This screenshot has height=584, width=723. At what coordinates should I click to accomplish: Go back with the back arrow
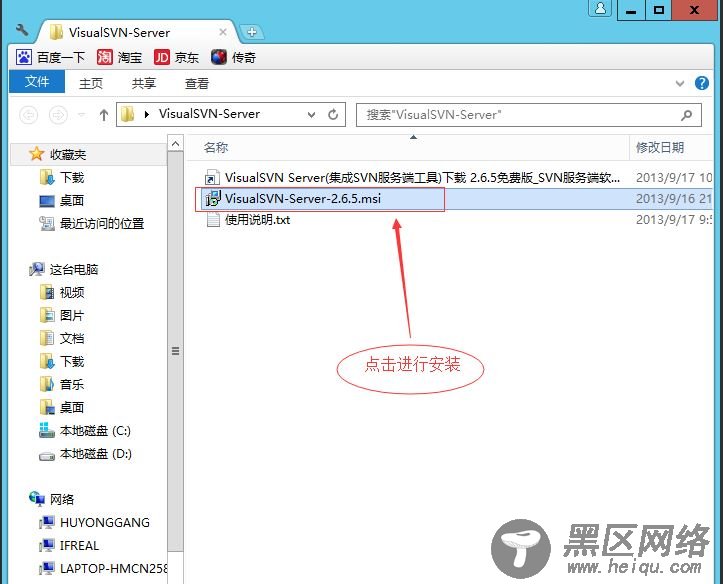tap(29, 114)
